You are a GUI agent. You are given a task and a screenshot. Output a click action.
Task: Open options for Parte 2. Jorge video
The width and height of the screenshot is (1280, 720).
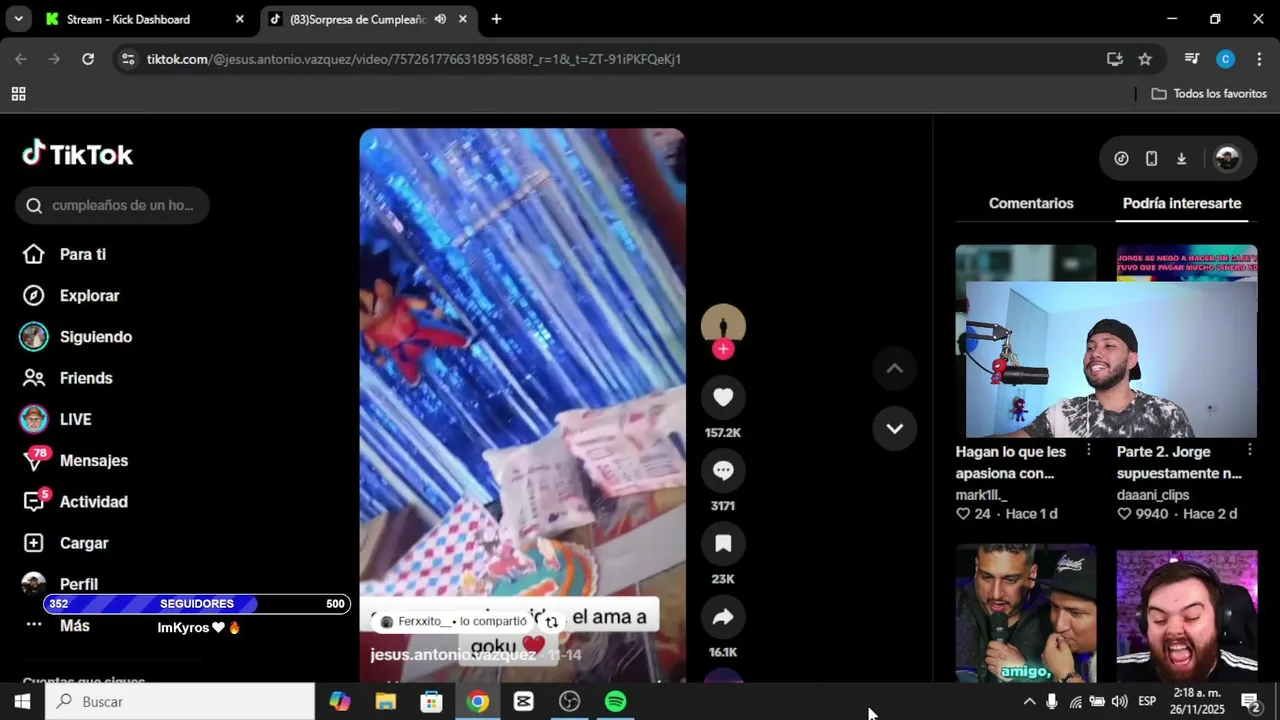1249,450
